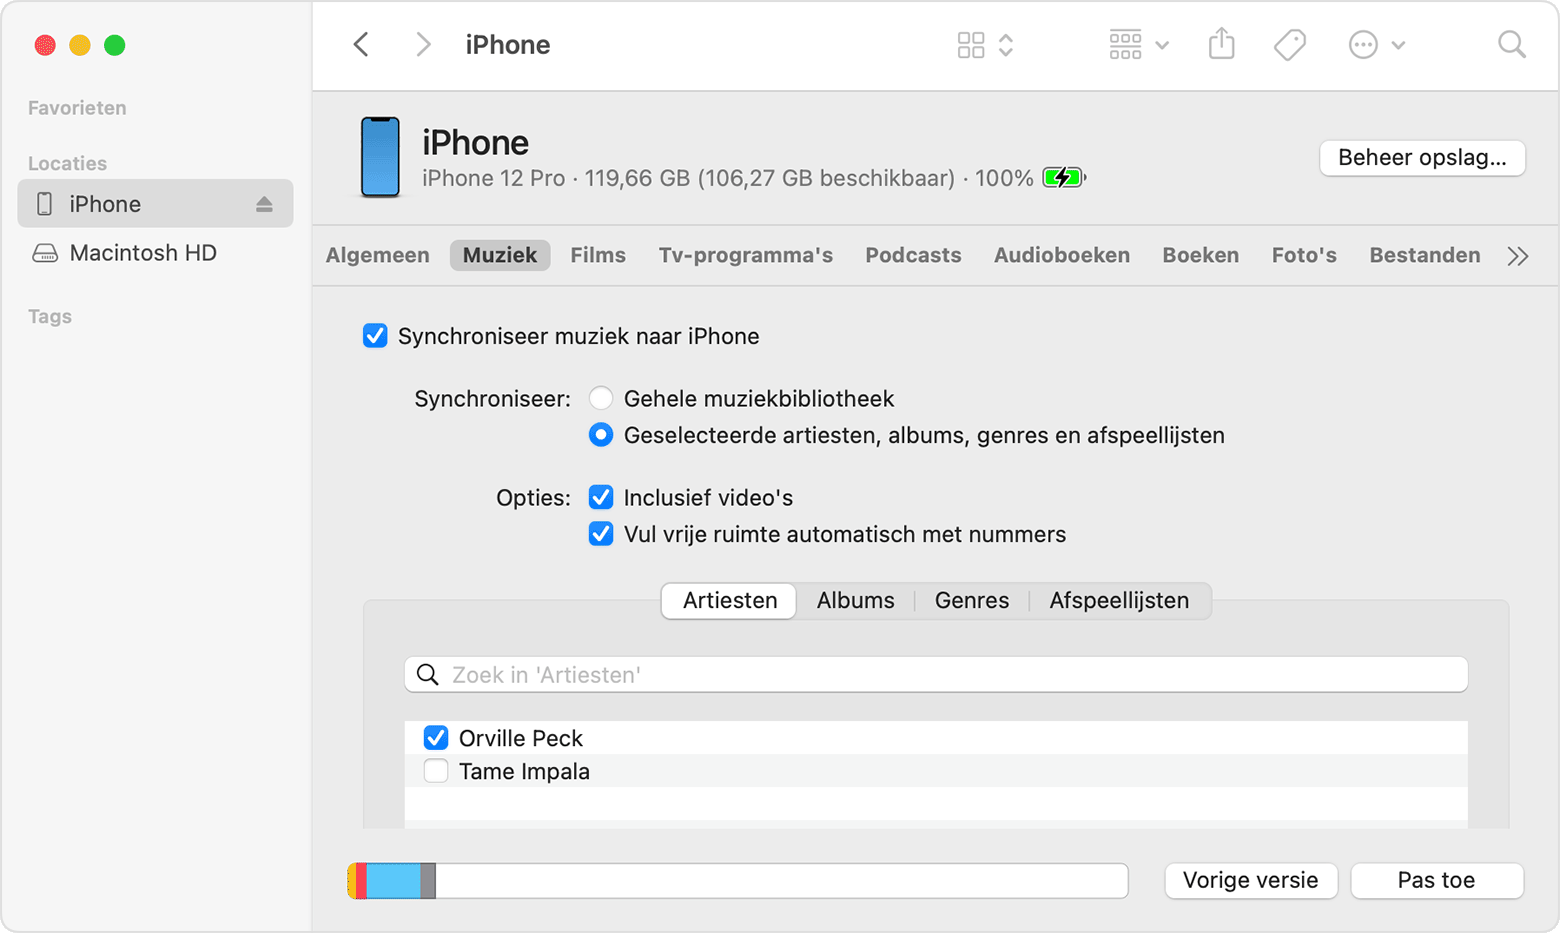This screenshot has width=1560, height=934.
Task: Switch to icon grid view
Action: click(x=971, y=45)
